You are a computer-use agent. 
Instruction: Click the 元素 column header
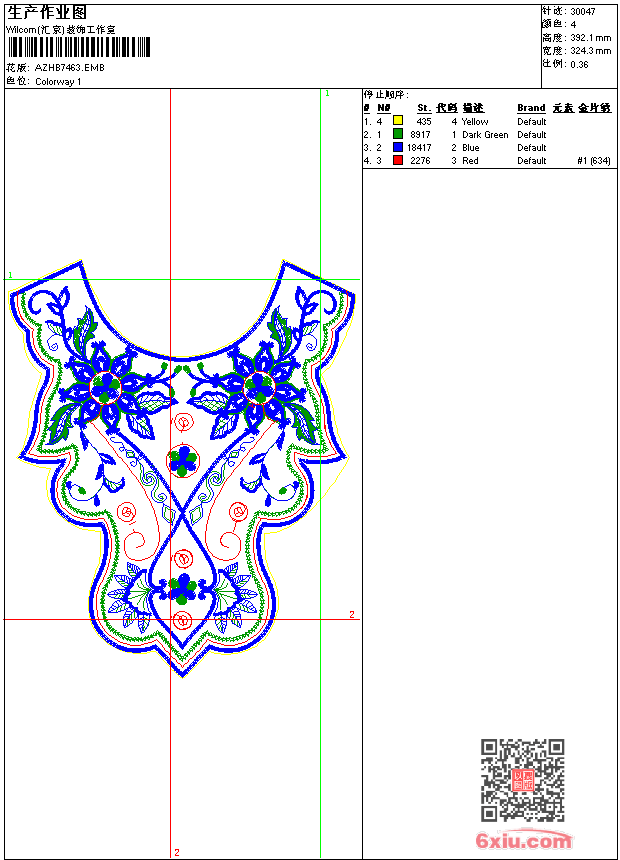click(x=563, y=108)
